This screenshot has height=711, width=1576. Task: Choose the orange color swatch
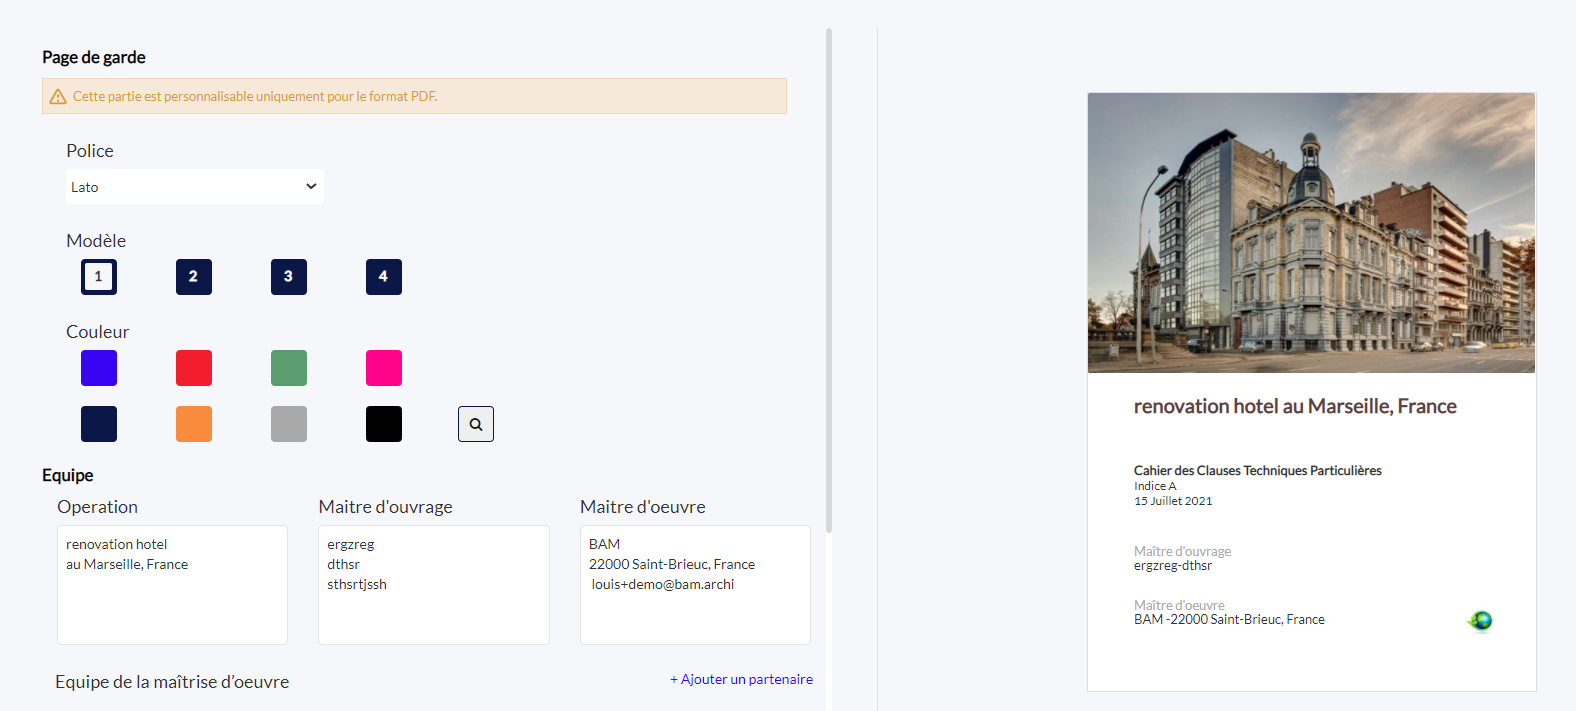point(194,424)
